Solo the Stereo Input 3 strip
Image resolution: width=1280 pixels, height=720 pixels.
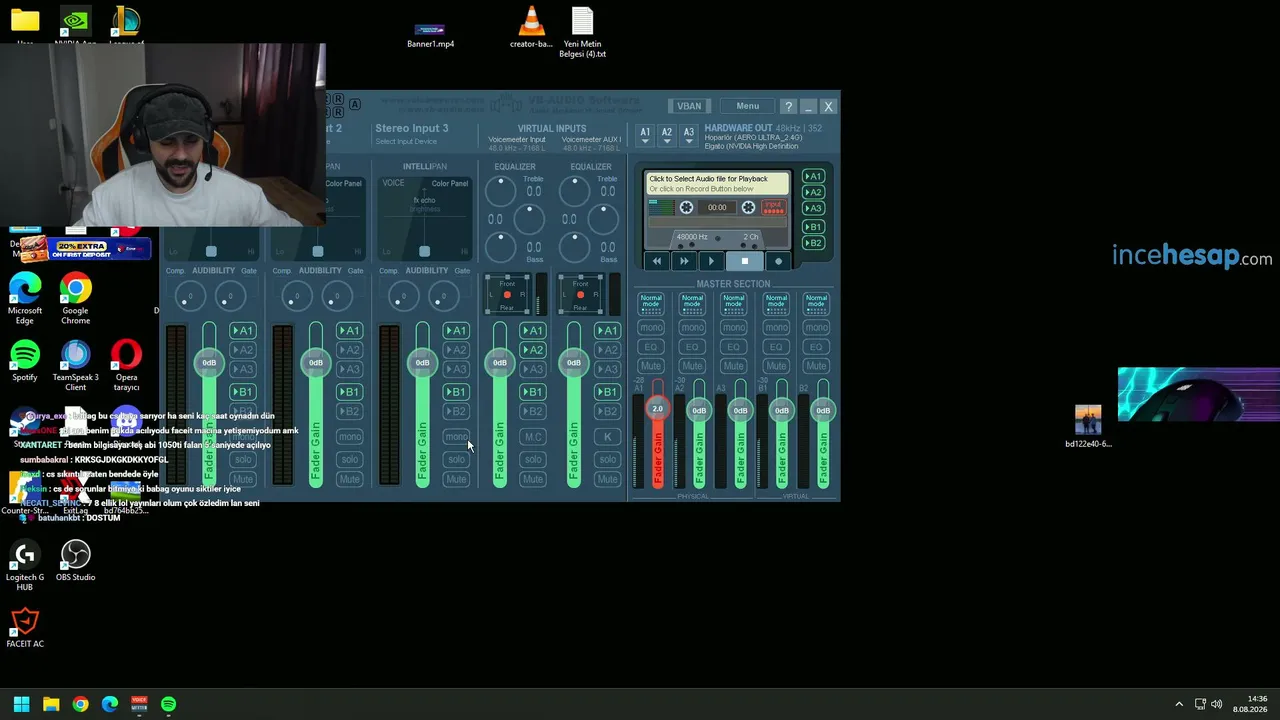[x=456, y=459]
